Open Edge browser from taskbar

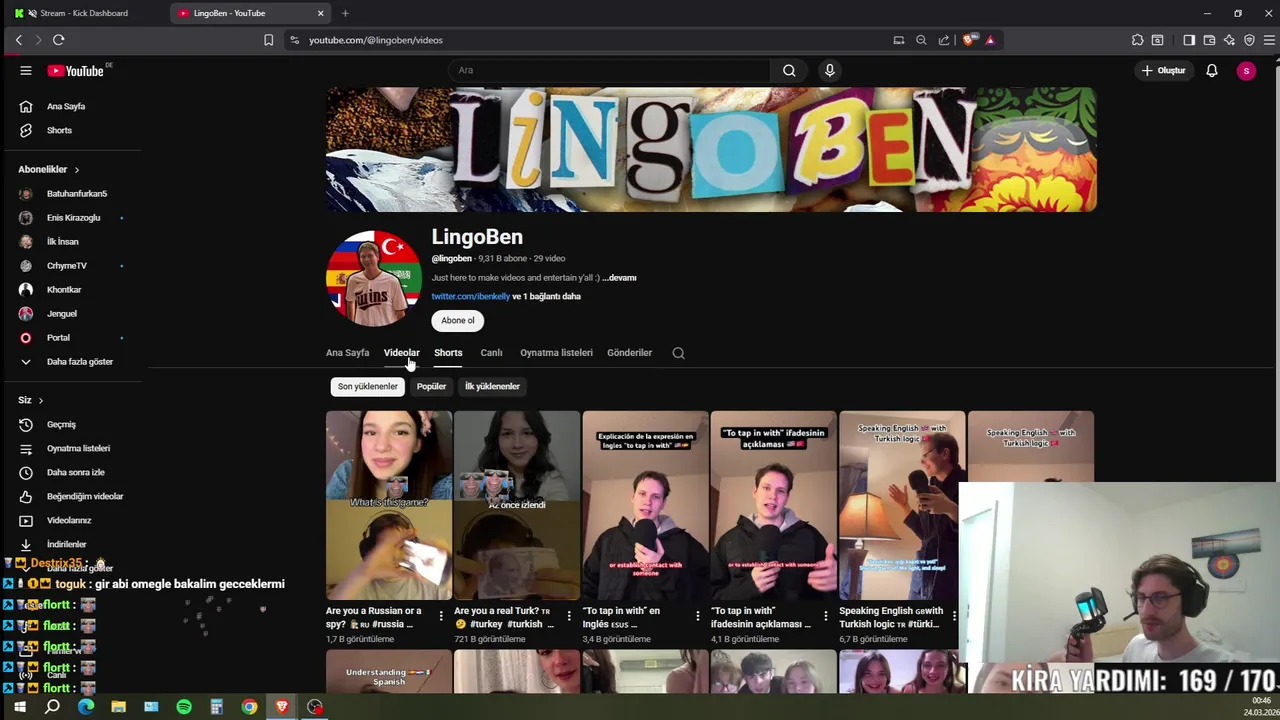(85, 707)
